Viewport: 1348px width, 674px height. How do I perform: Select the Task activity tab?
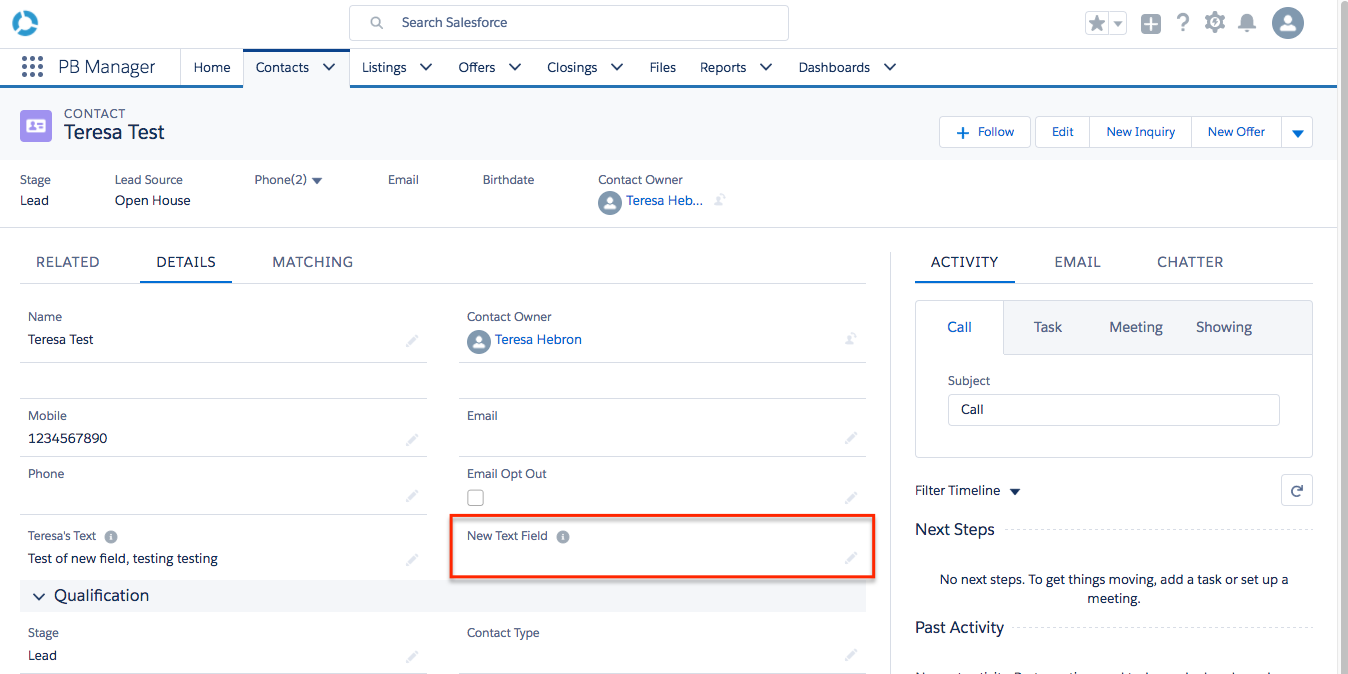(x=1048, y=327)
